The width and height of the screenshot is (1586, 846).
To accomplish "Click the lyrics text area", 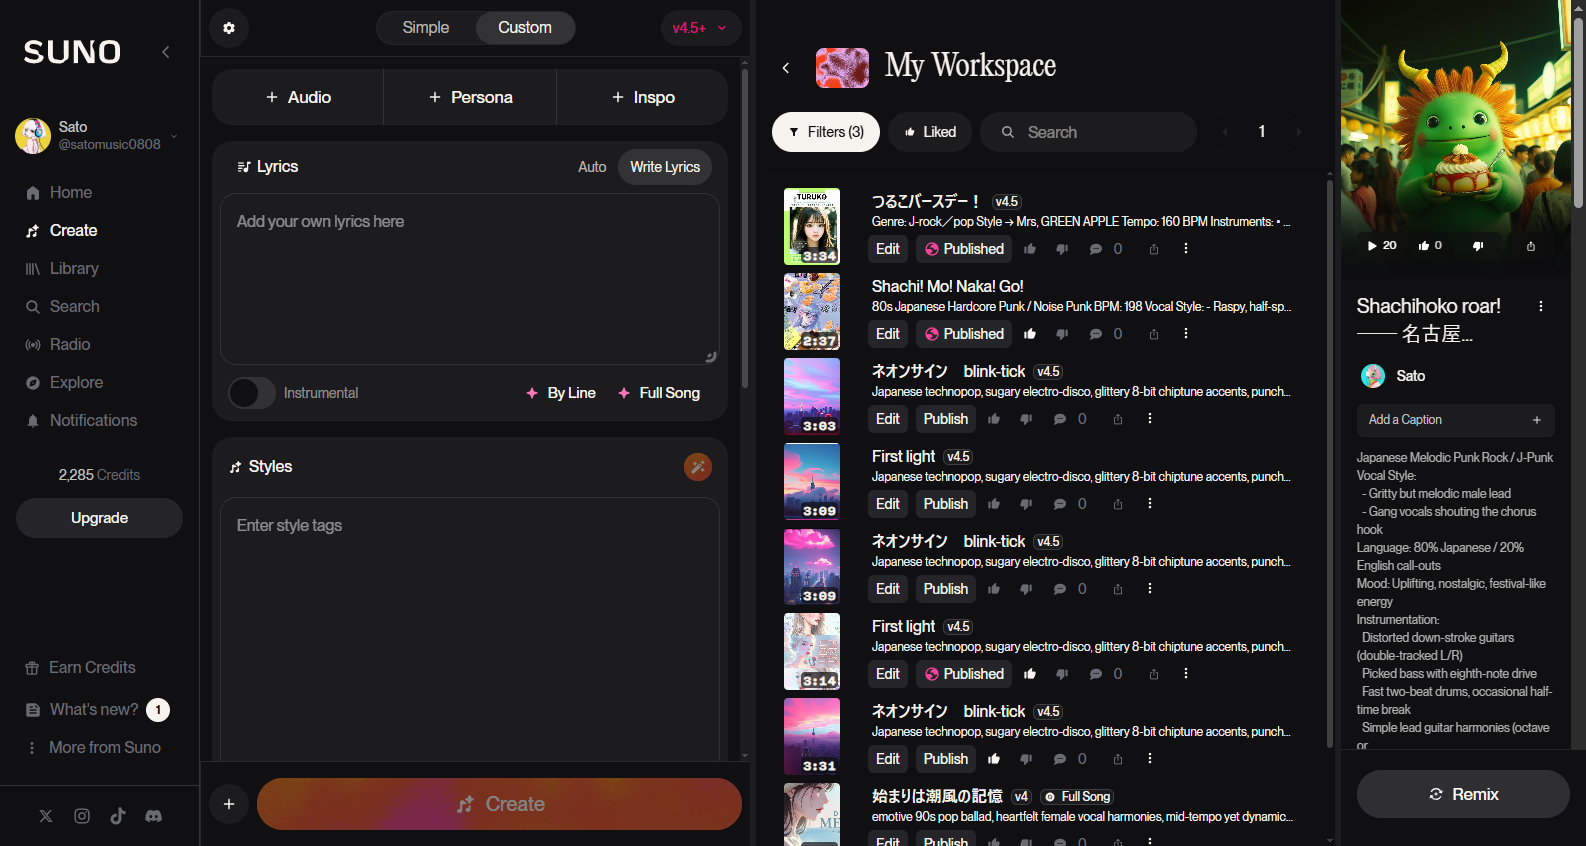I will 470,279.
